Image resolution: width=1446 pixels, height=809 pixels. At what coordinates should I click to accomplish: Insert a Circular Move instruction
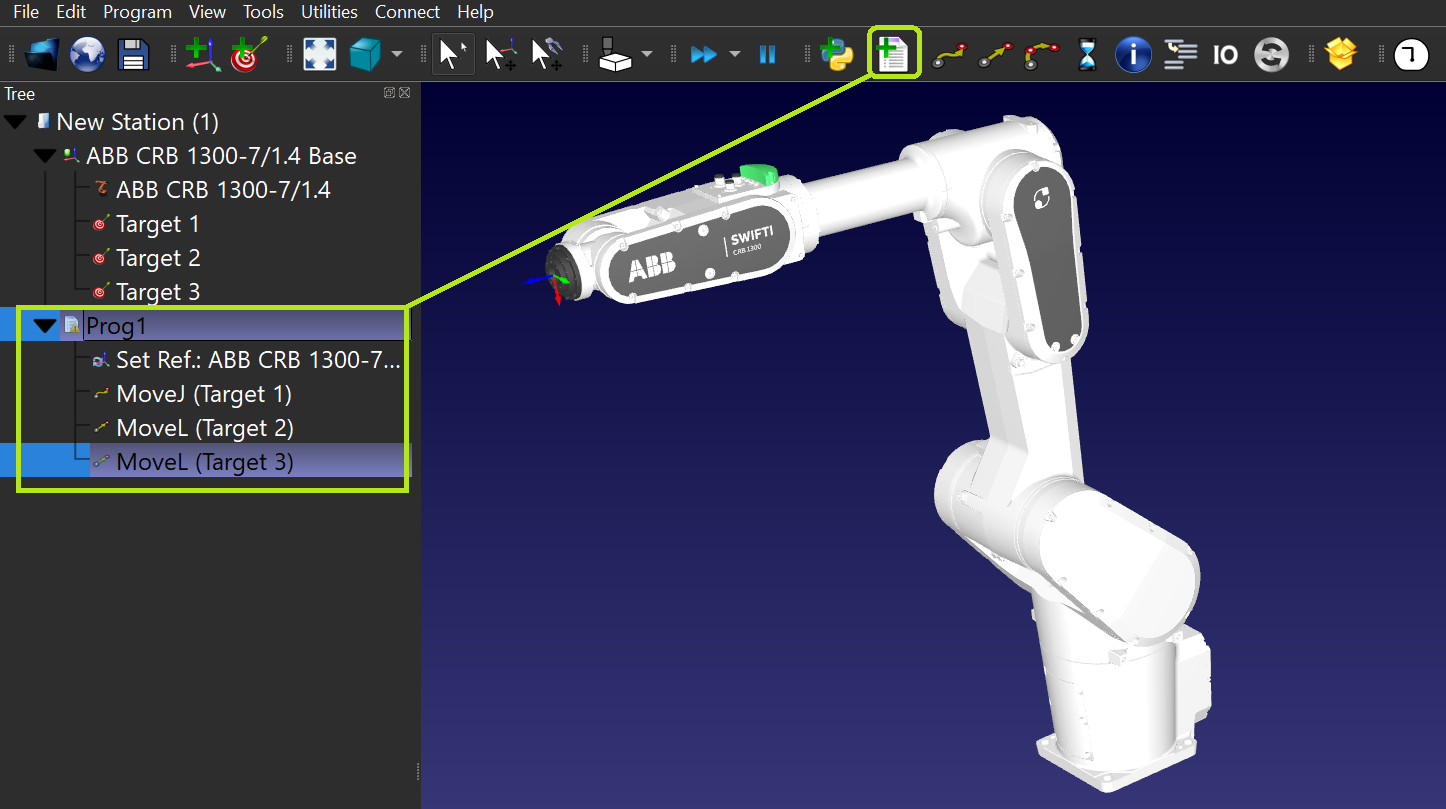point(1042,54)
